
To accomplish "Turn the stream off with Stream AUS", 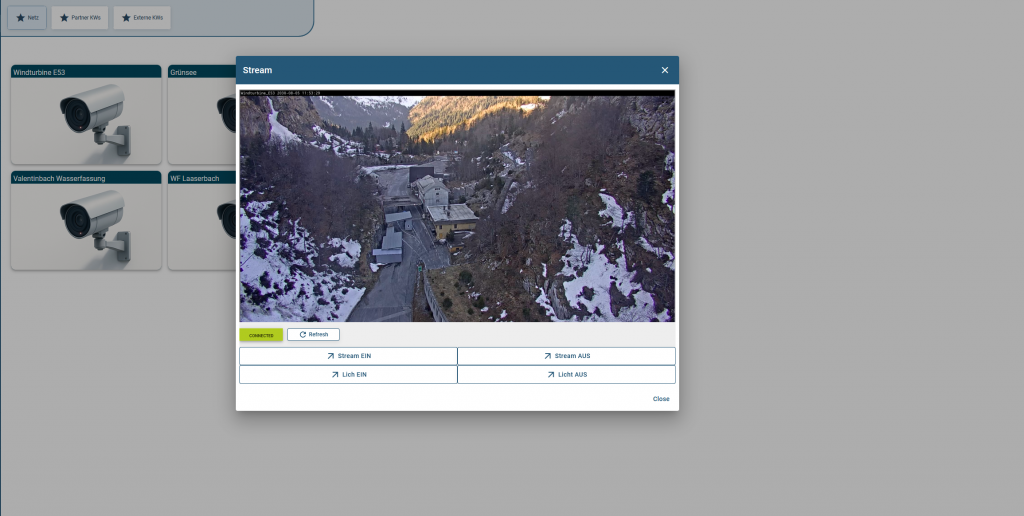I will coord(566,356).
